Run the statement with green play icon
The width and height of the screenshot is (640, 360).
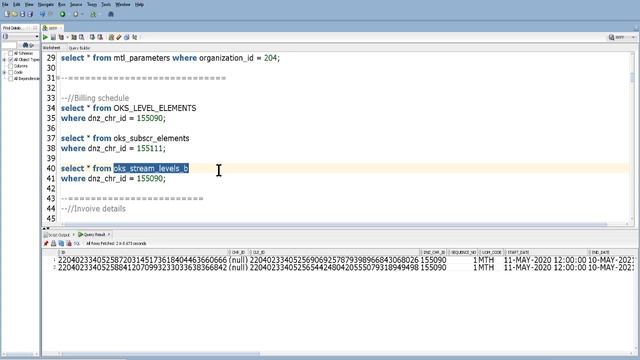(45, 37)
